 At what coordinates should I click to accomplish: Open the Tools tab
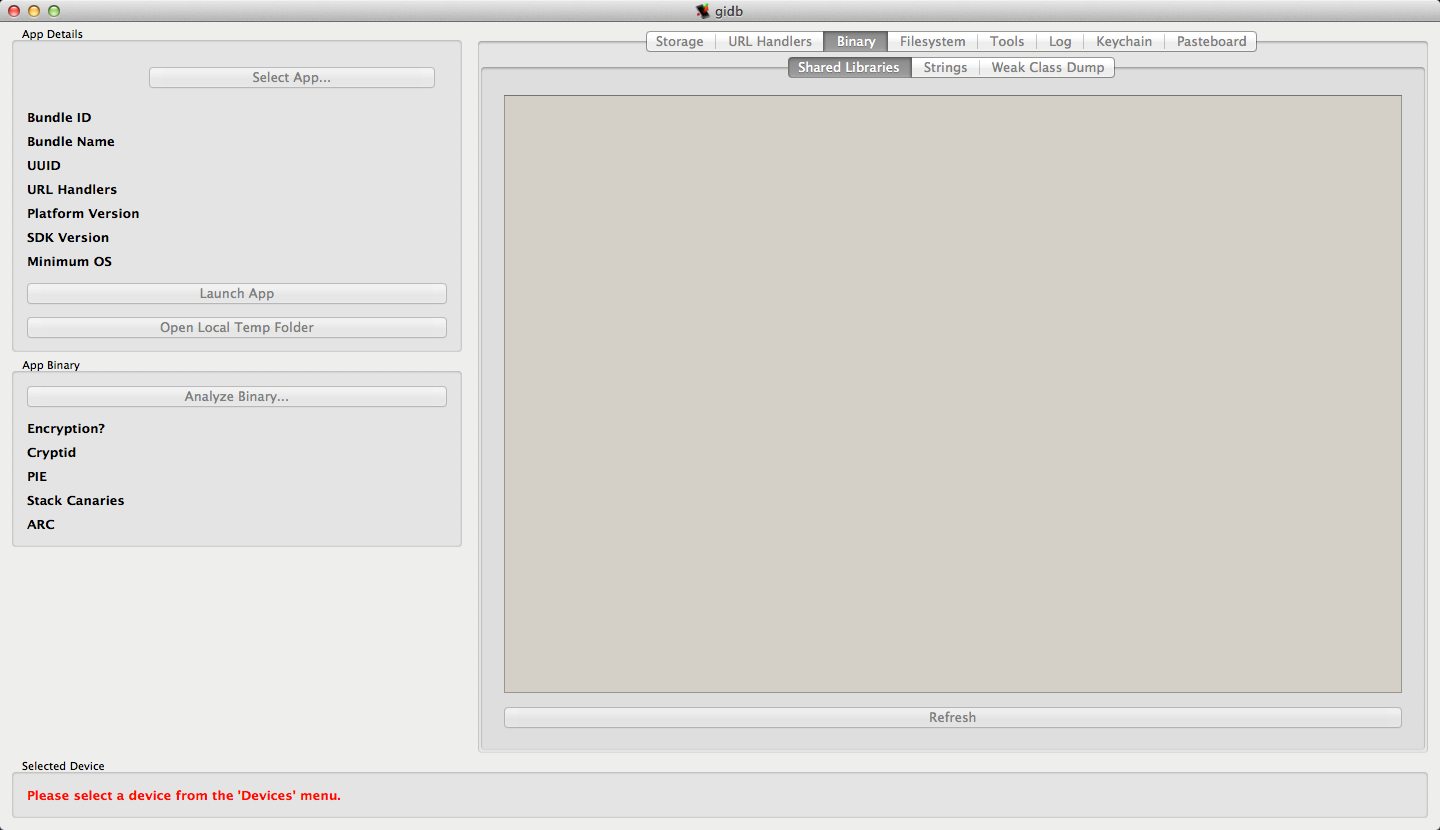[x=1006, y=41]
